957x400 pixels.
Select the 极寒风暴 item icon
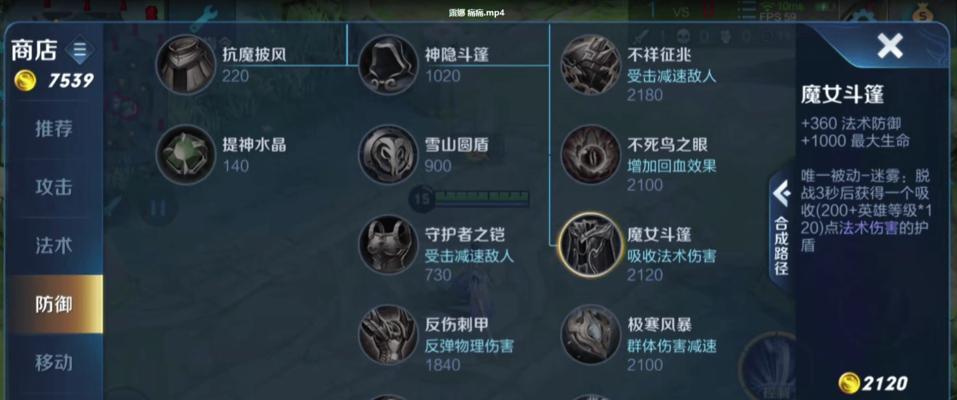coord(590,334)
